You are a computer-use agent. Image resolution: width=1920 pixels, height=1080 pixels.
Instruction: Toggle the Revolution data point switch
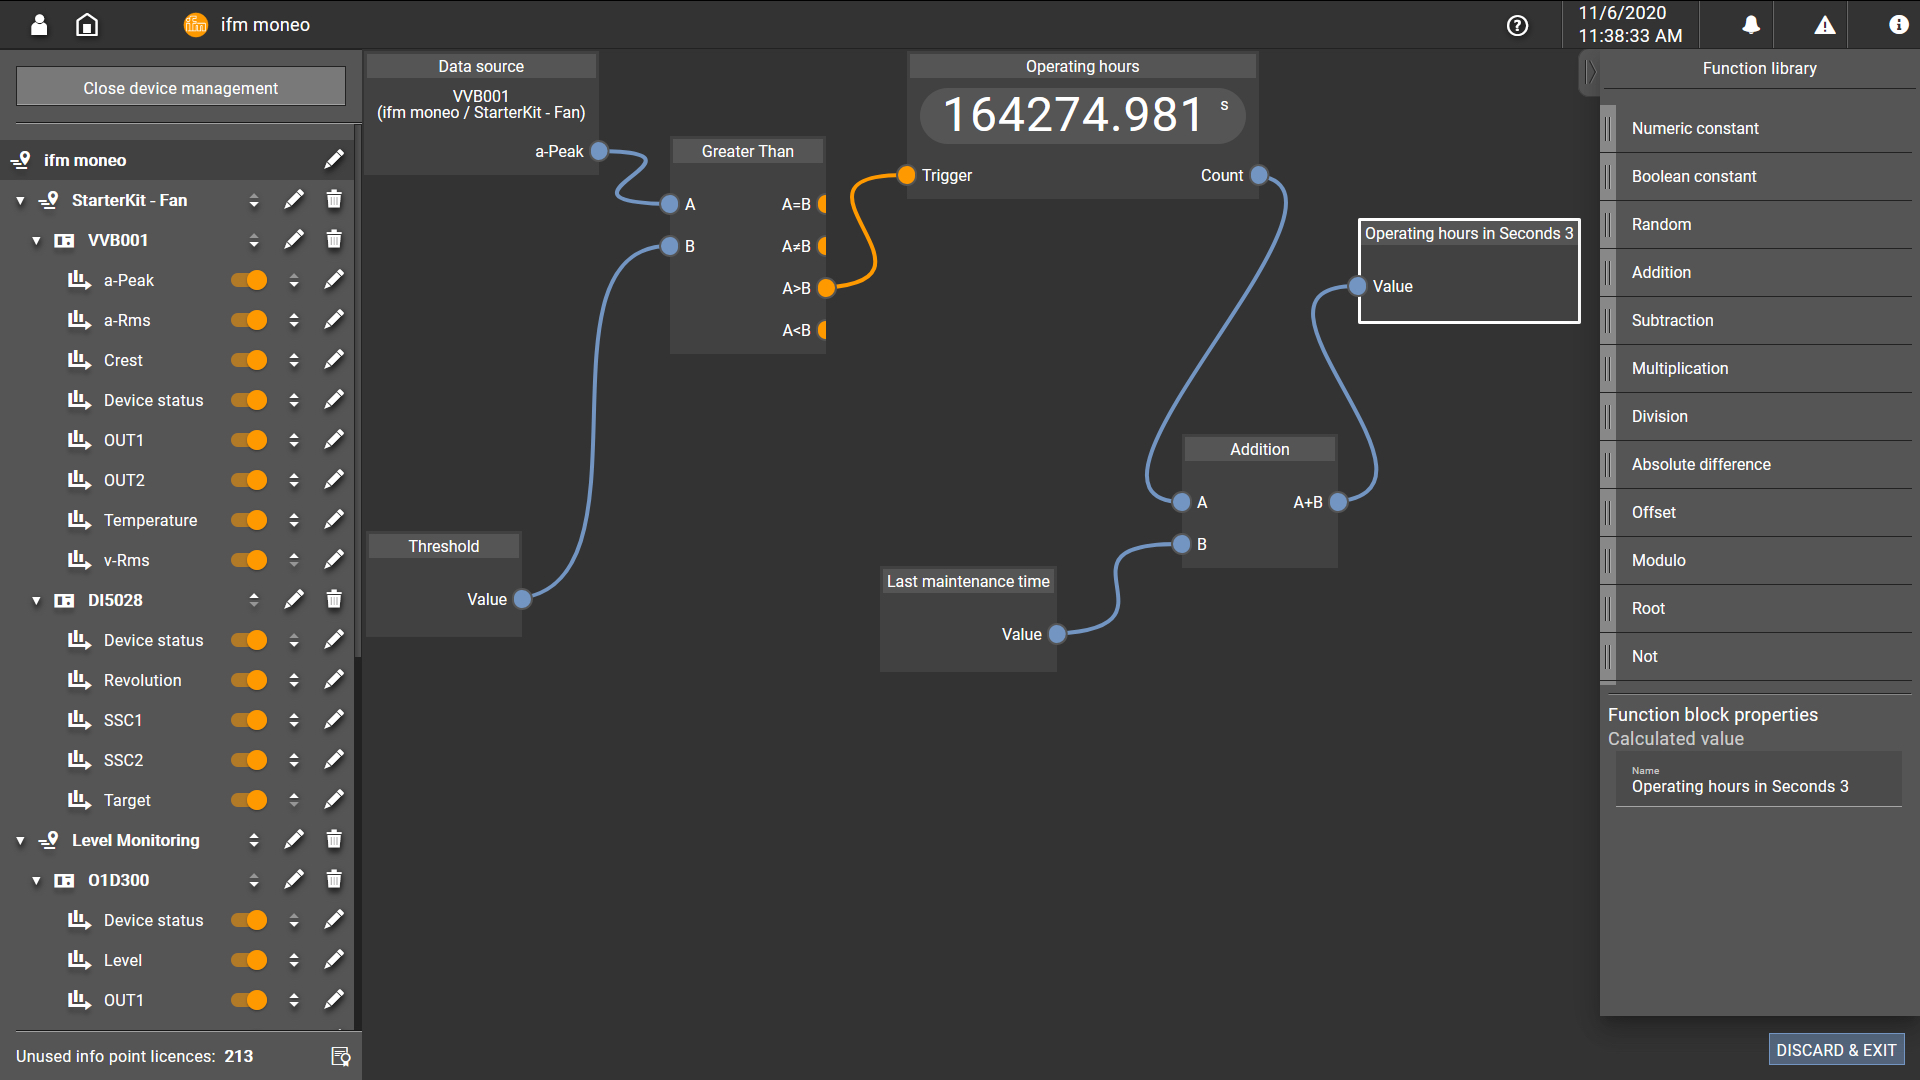[249, 680]
